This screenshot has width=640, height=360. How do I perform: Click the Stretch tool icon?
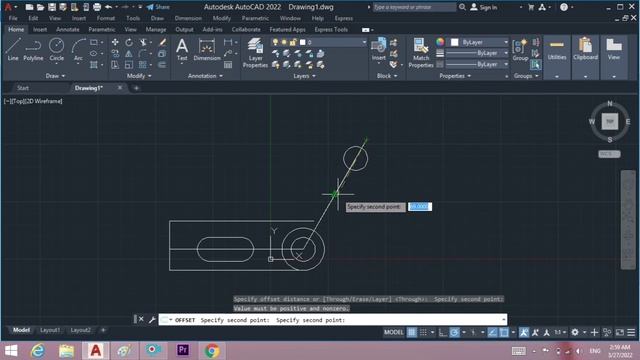tap(115, 64)
